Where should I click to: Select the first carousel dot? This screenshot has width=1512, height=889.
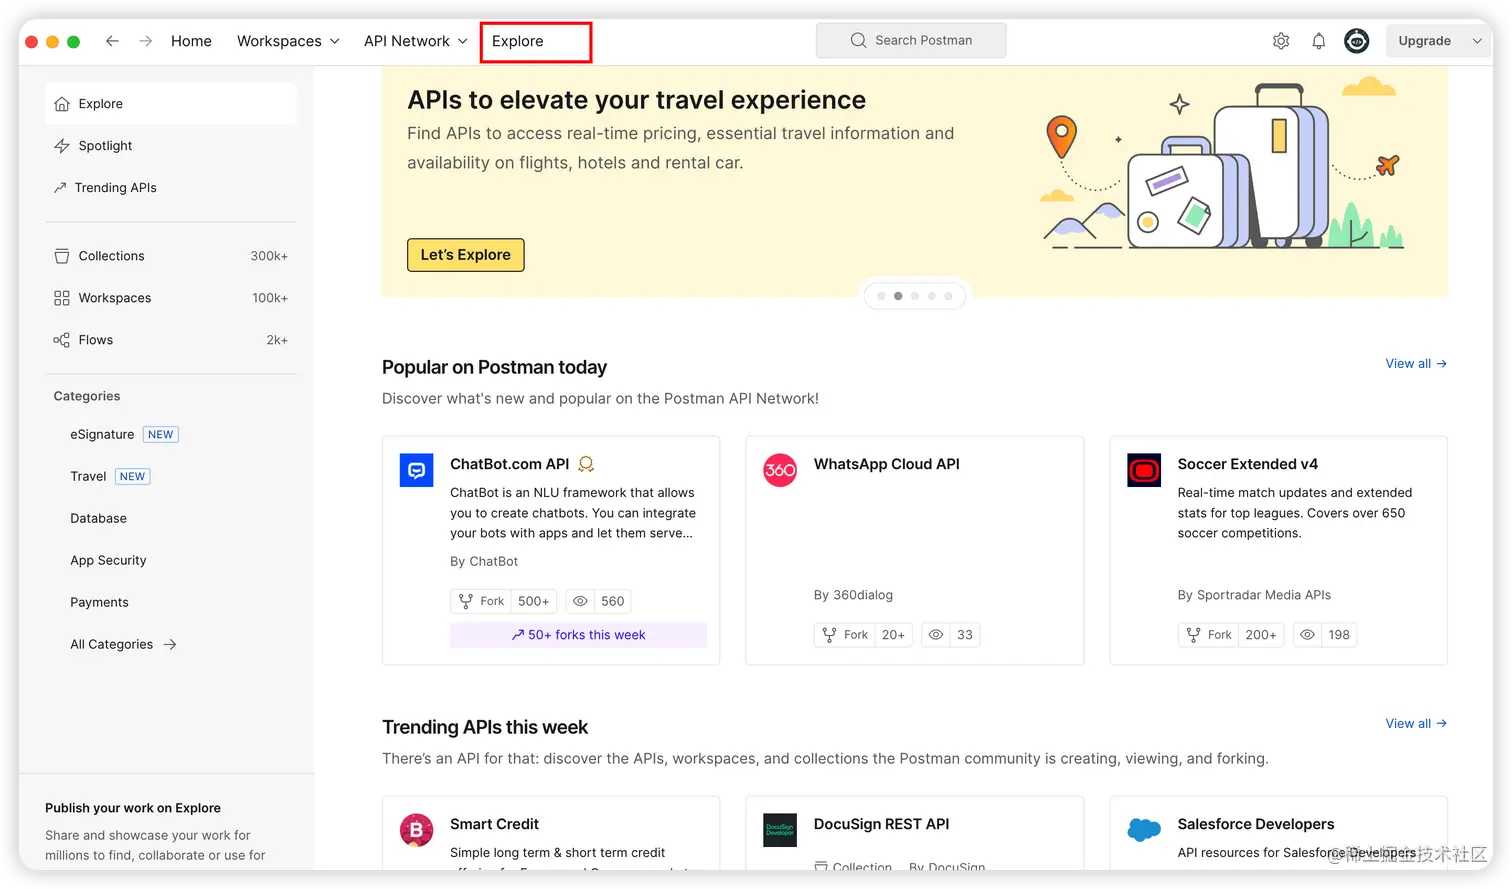coord(881,296)
